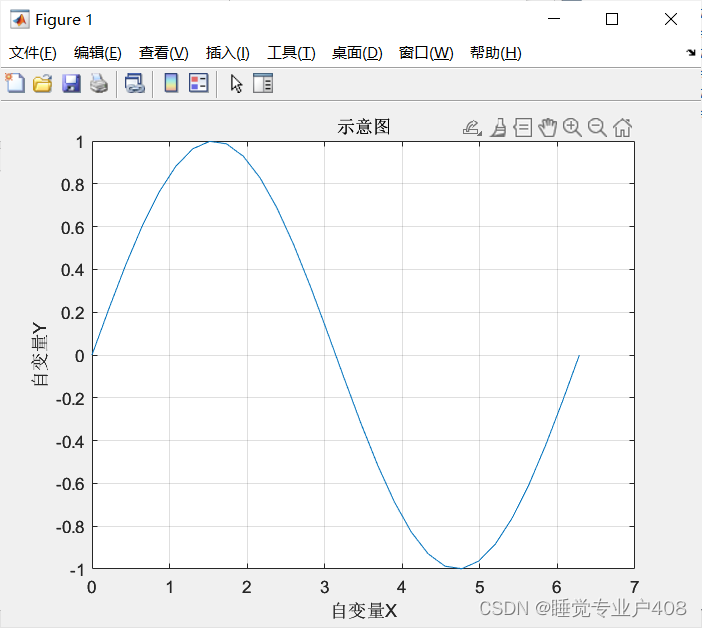Open a file via the folder icon
The image size is (702, 628).
[x=43, y=84]
